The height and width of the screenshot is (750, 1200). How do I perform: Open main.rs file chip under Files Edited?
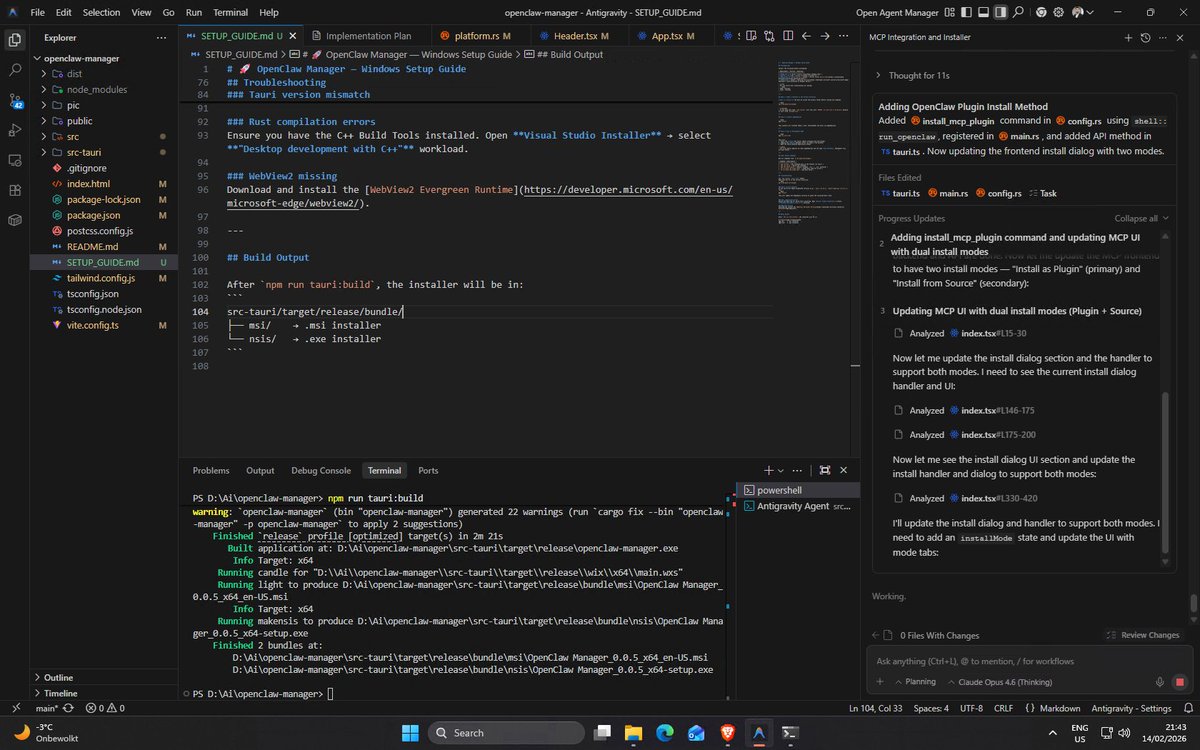click(947, 193)
